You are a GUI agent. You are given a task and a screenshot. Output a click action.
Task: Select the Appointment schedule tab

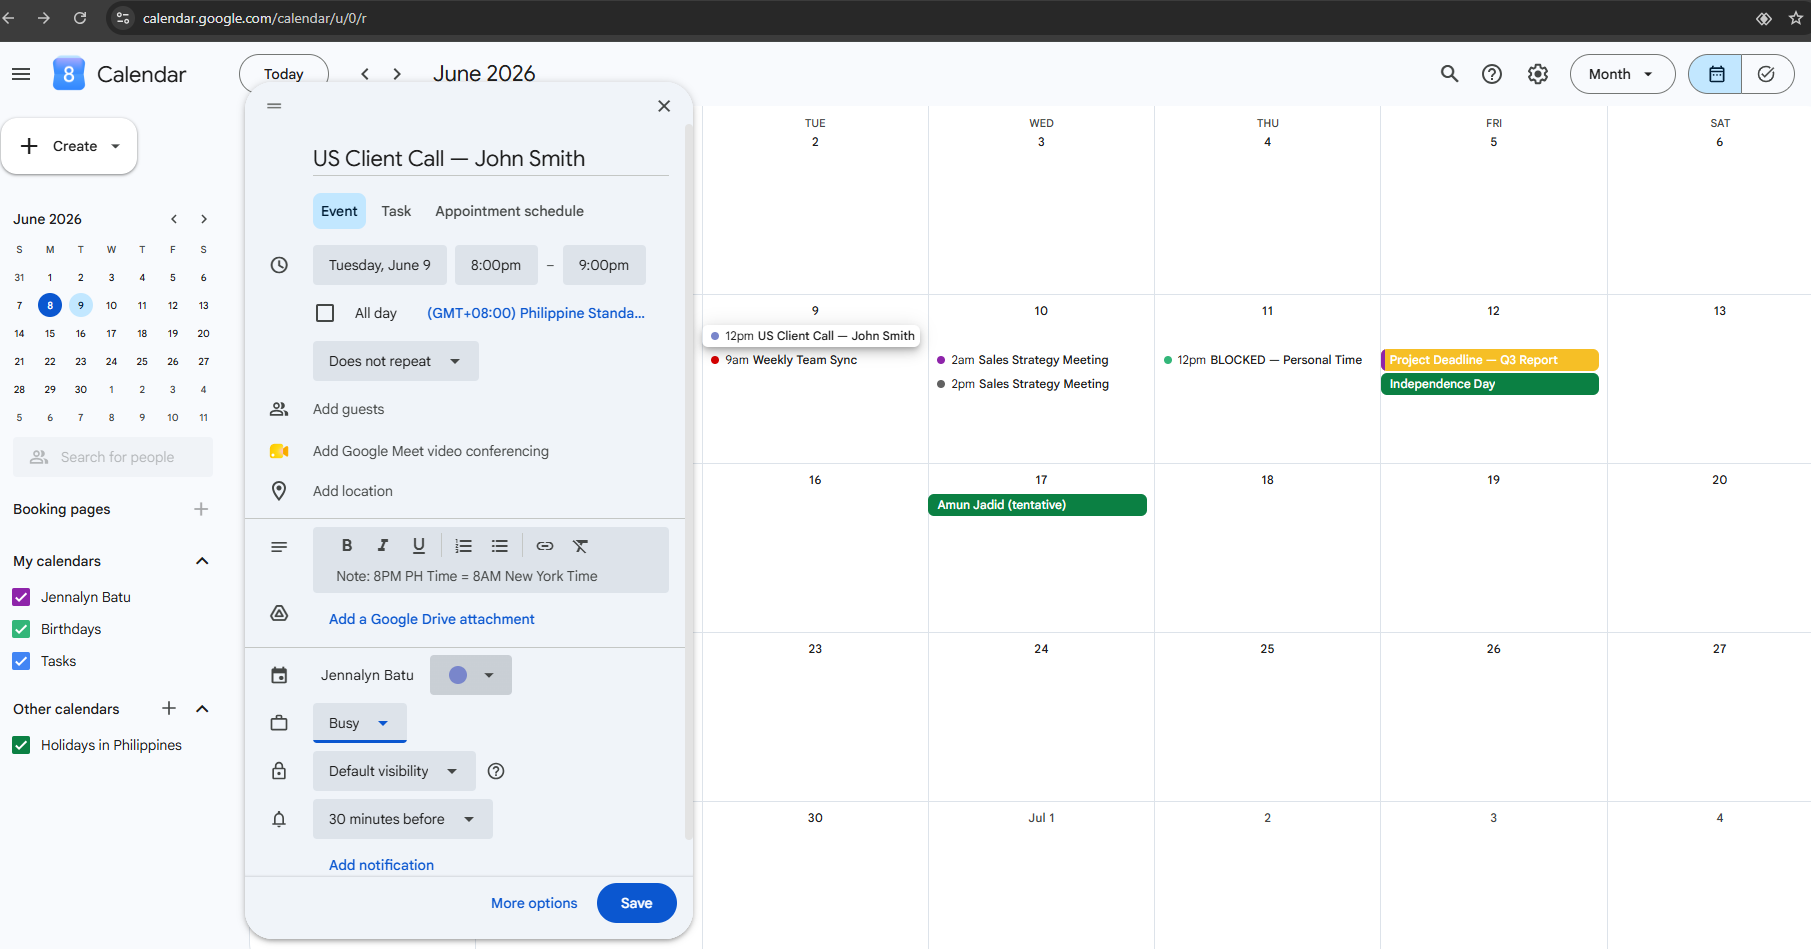pos(509,211)
